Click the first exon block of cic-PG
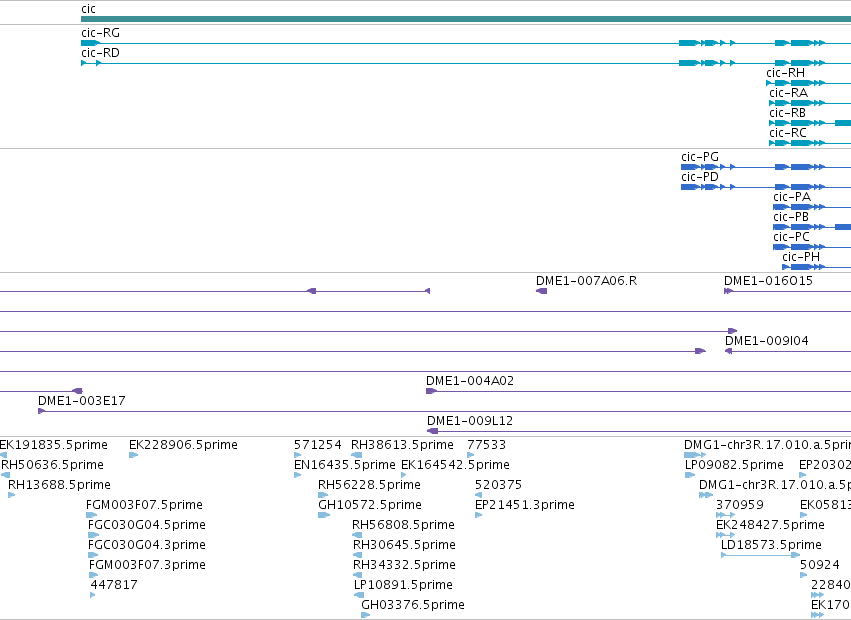The height and width of the screenshot is (620, 851). pos(690,167)
